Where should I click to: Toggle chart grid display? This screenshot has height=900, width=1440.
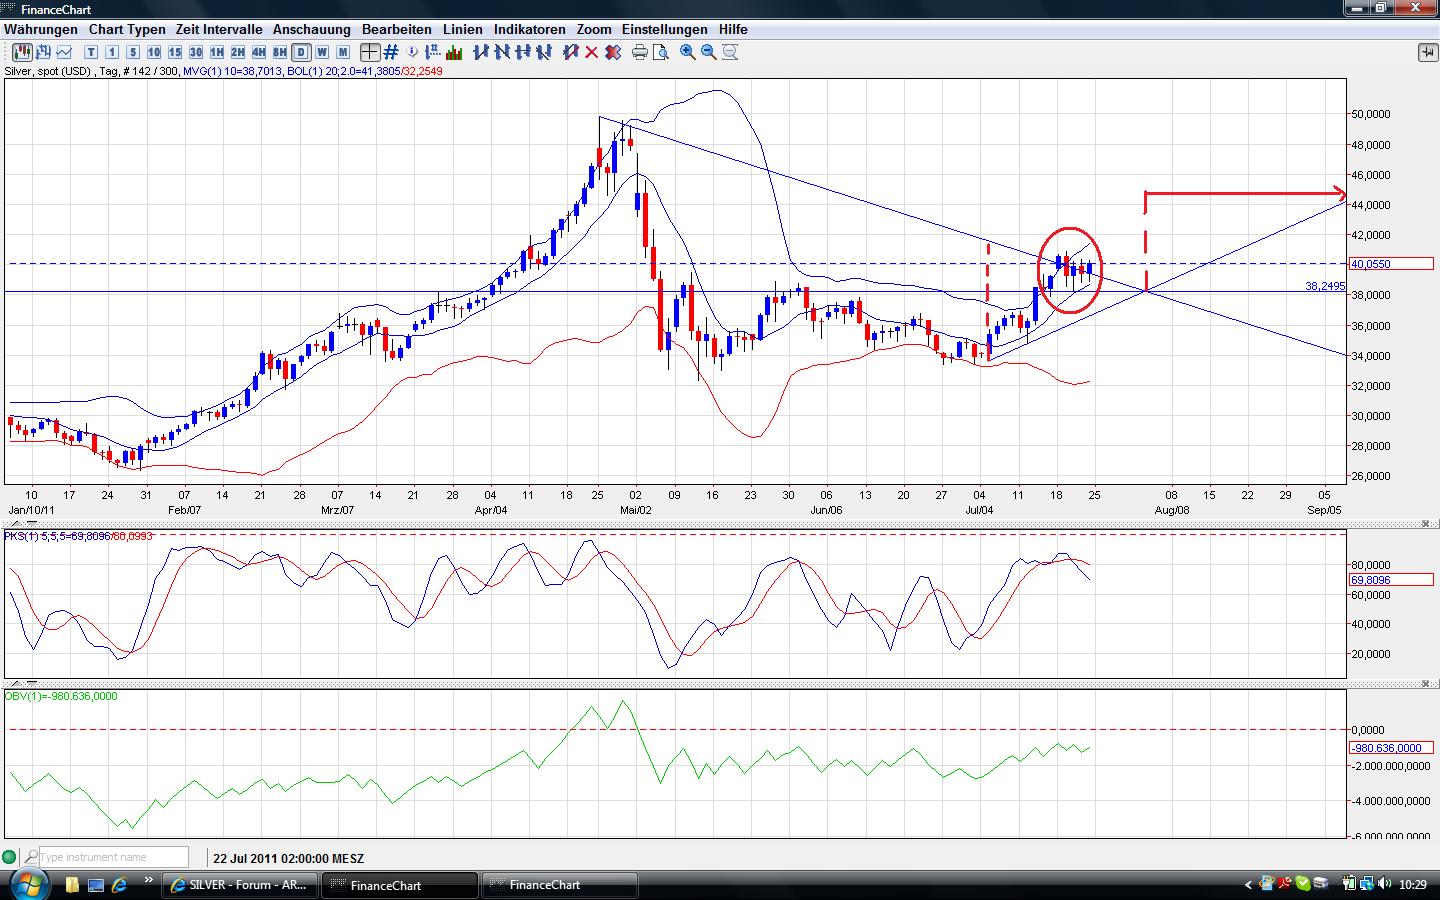point(391,52)
